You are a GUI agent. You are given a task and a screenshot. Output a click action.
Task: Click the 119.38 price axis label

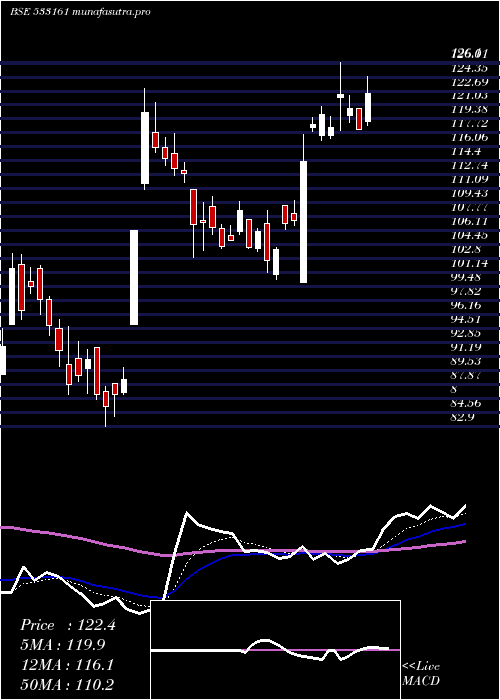[x=469, y=110]
